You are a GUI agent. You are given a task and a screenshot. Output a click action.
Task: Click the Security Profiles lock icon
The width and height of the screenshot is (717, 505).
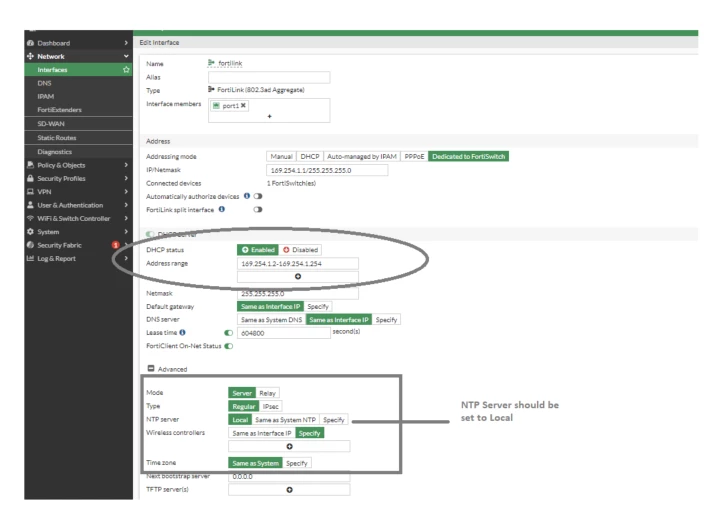pos(30,178)
